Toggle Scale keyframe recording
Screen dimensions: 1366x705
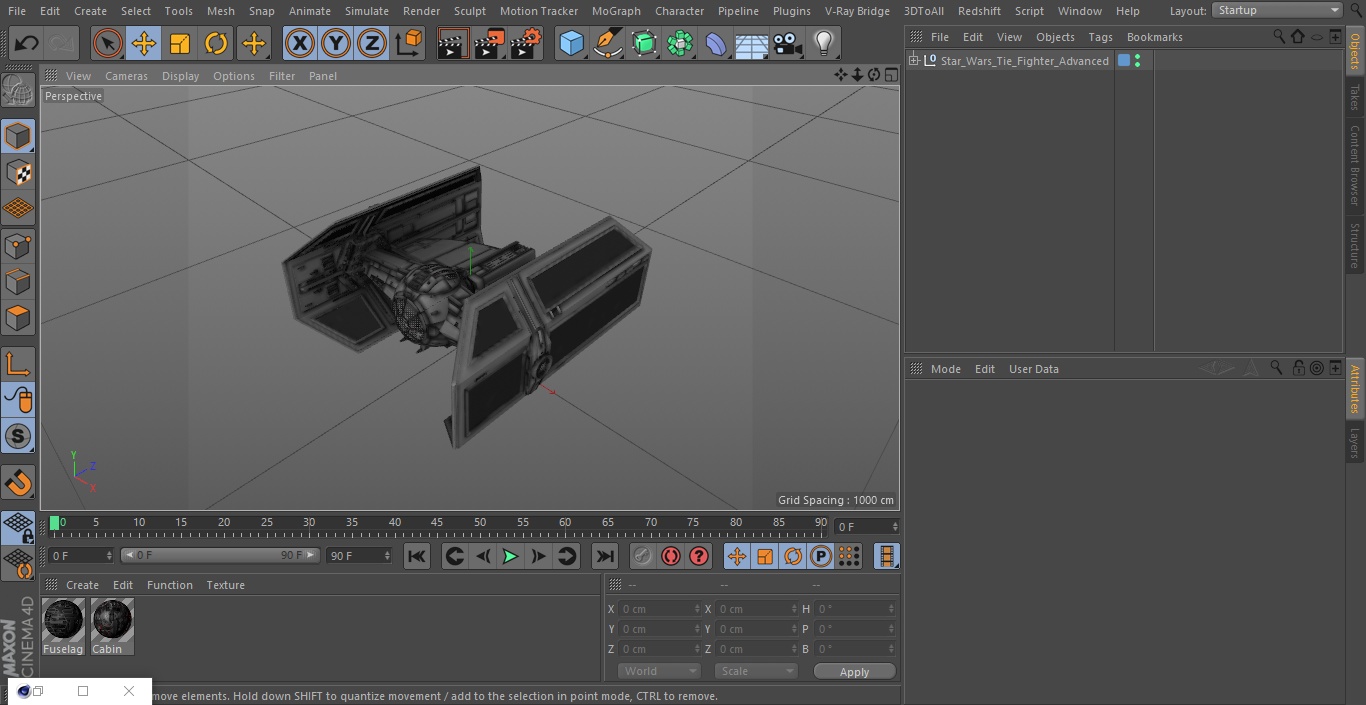click(x=765, y=556)
